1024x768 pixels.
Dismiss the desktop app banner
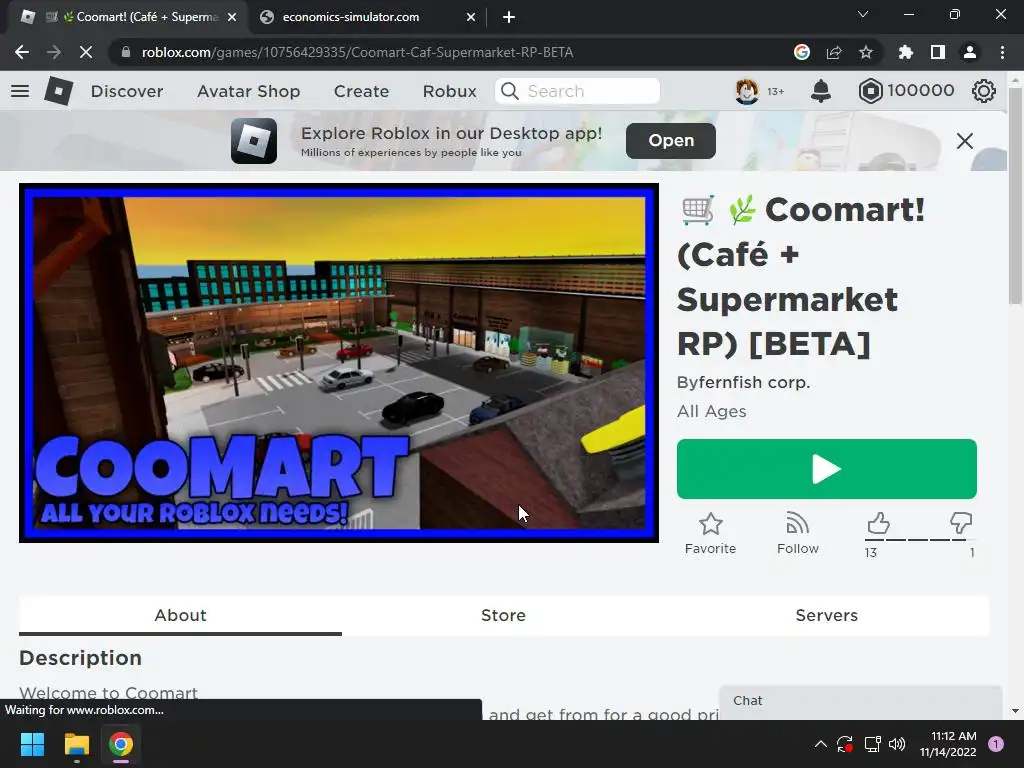(x=965, y=141)
